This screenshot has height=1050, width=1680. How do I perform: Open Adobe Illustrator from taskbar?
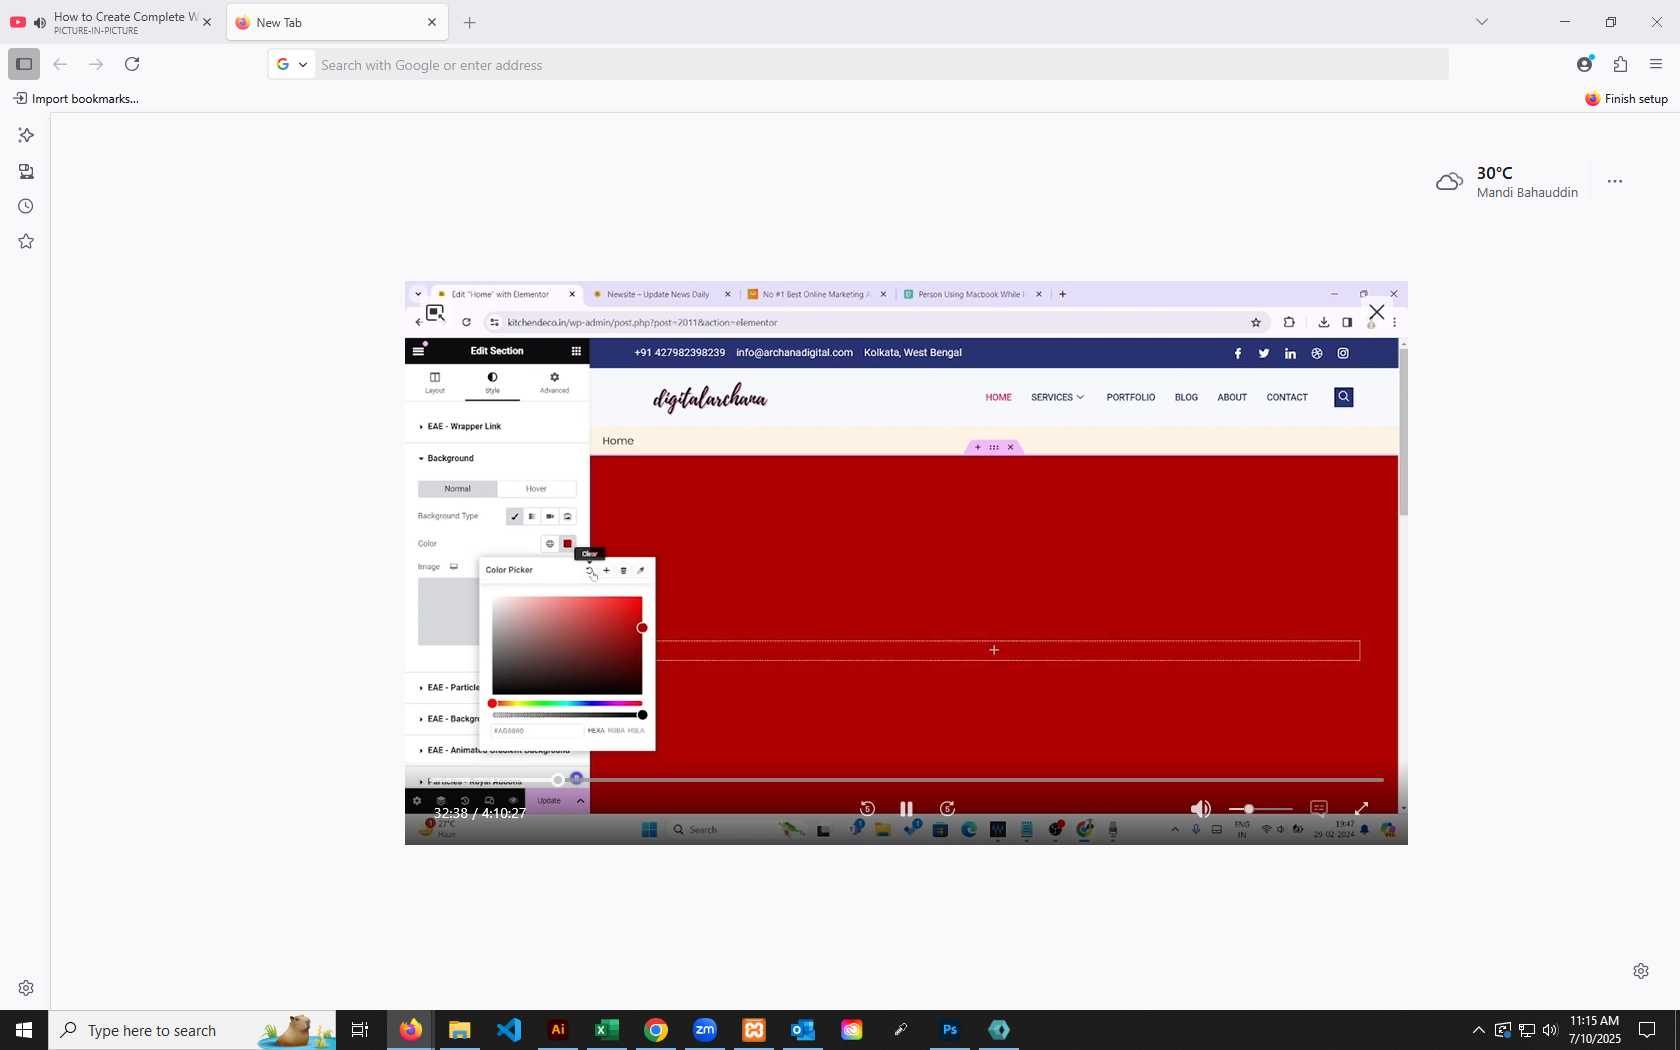[557, 1030]
